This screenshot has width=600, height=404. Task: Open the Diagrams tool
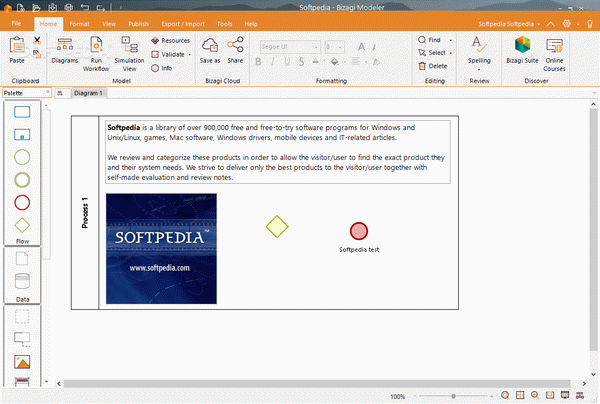pos(65,50)
